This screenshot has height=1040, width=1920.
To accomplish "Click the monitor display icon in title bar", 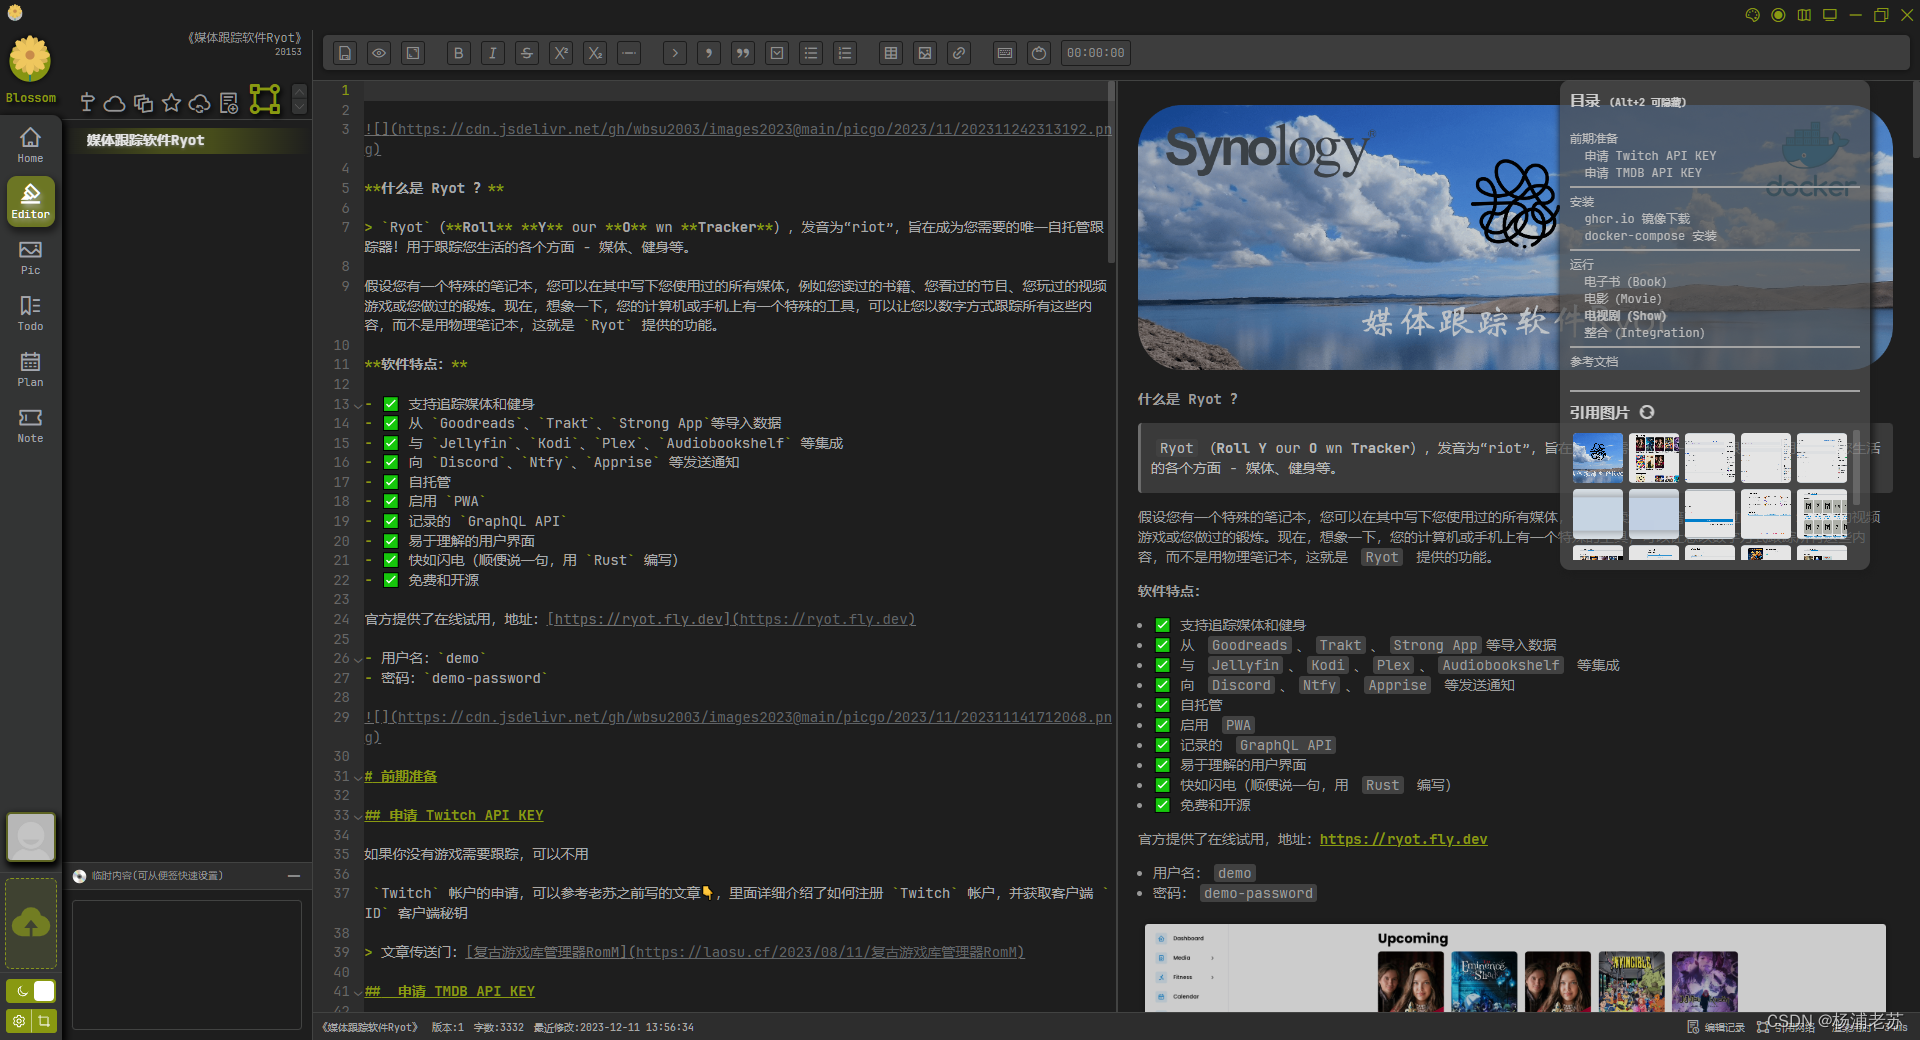I will (x=1830, y=15).
